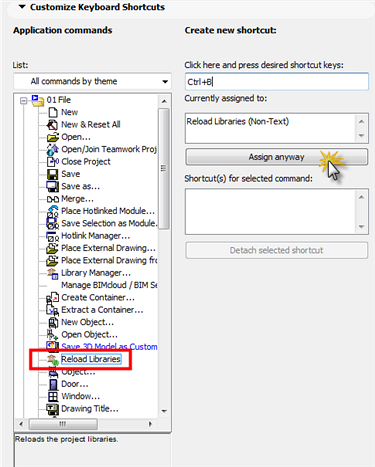Viewport: 375px width, 467px height.
Task: Click the Drawing Title icon
Action: 52,409
